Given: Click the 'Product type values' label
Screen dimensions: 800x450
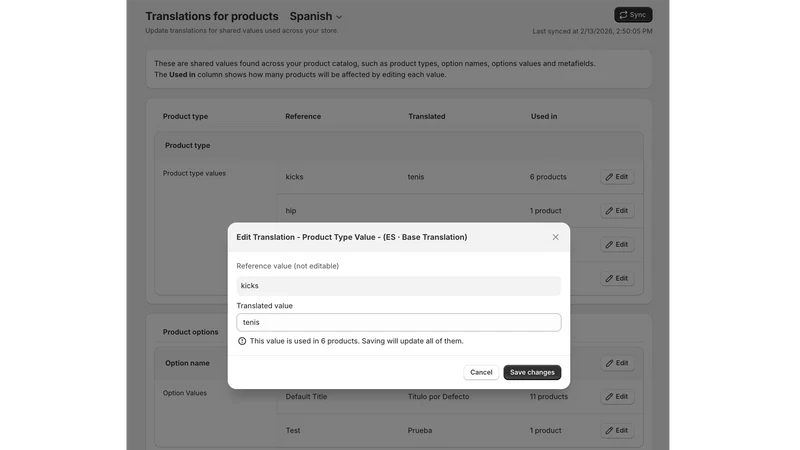Looking at the screenshot, I should pyautogui.click(x=194, y=173).
